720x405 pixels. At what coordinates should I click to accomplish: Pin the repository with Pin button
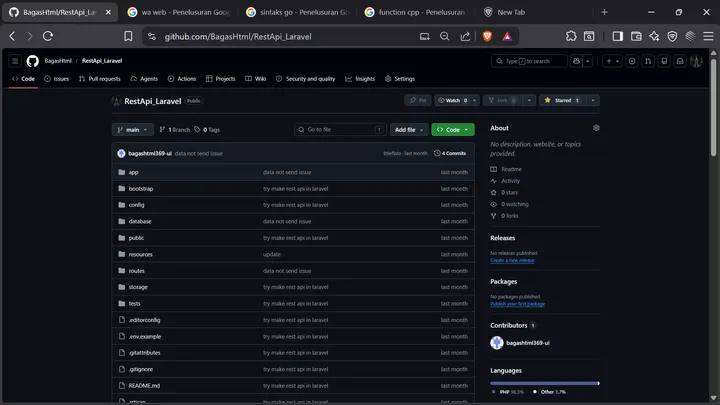point(418,100)
